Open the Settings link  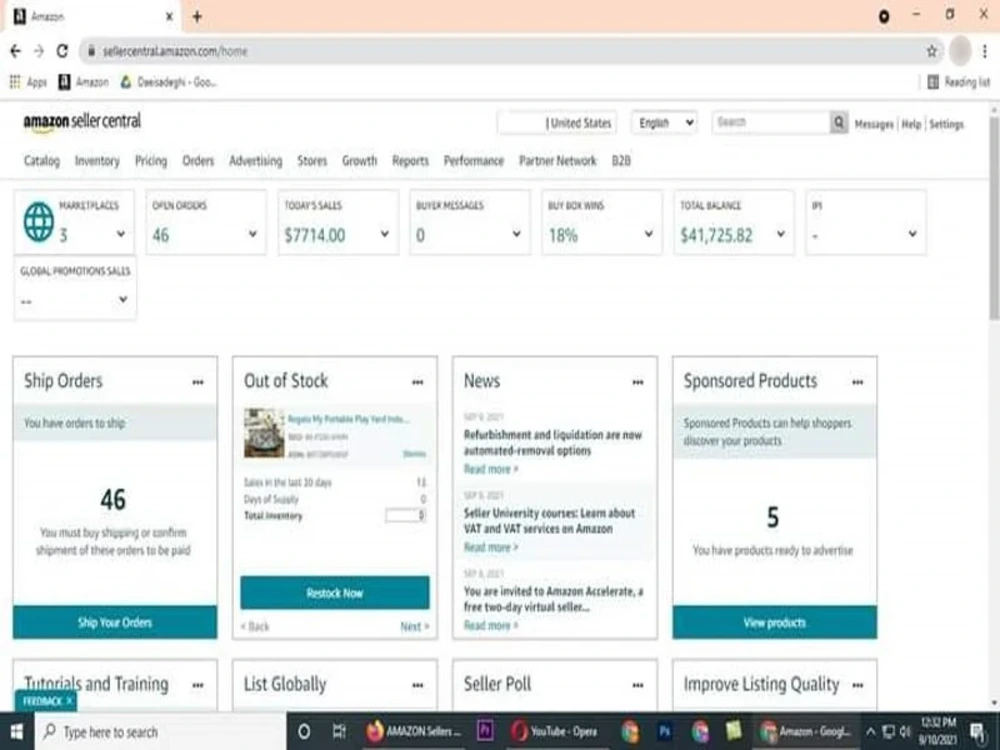pyautogui.click(x=946, y=124)
